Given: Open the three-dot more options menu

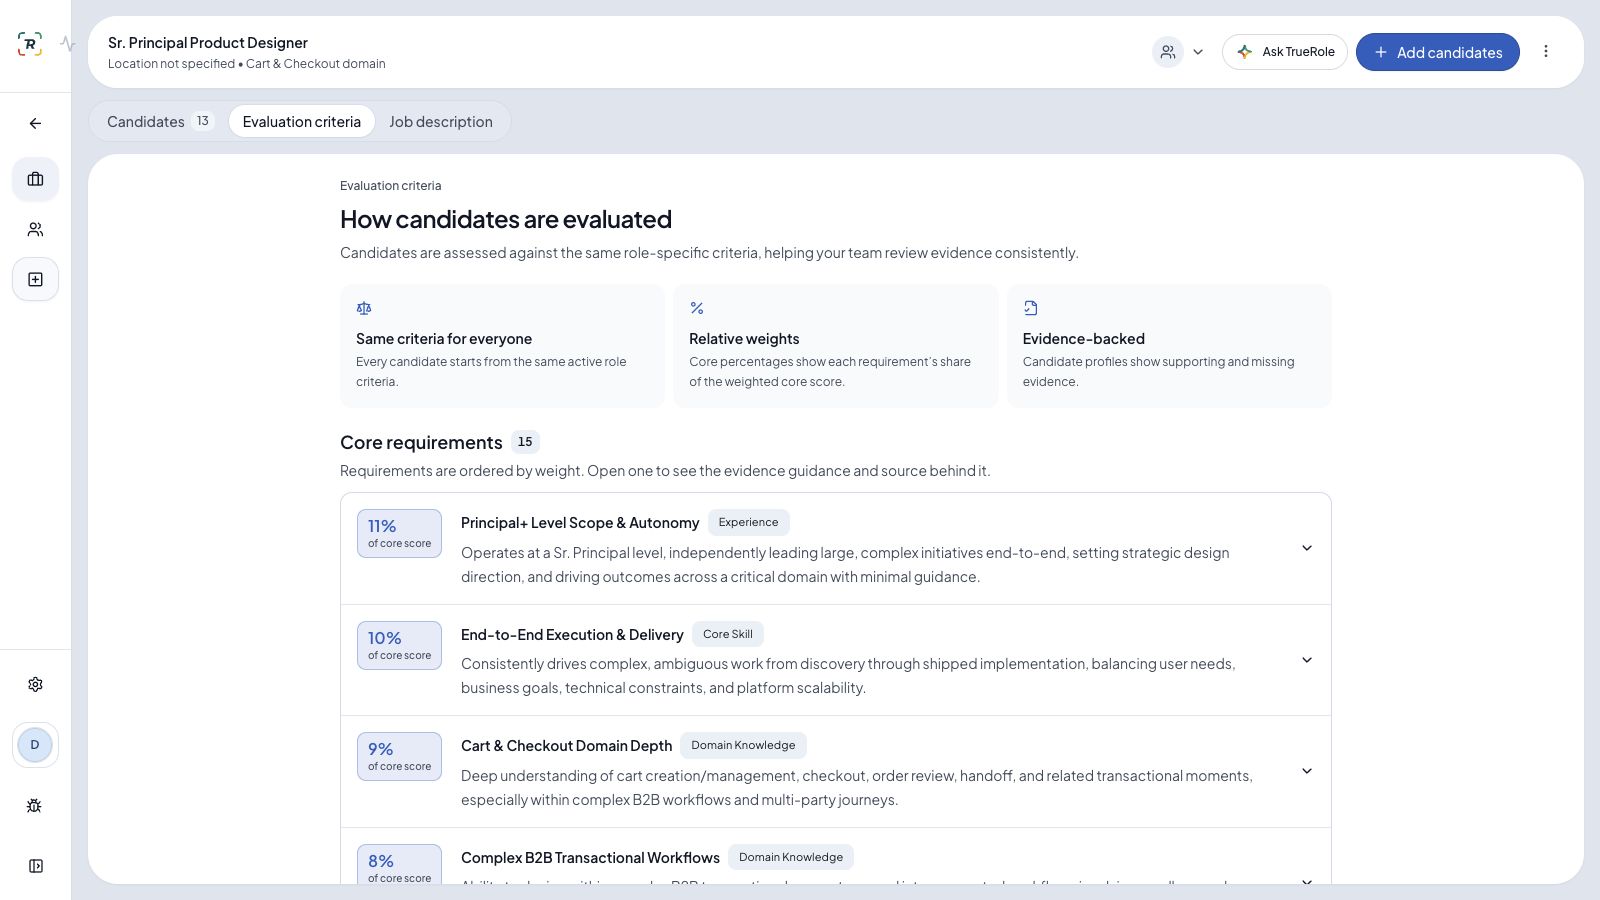Looking at the screenshot, I should coord(1546,52).
